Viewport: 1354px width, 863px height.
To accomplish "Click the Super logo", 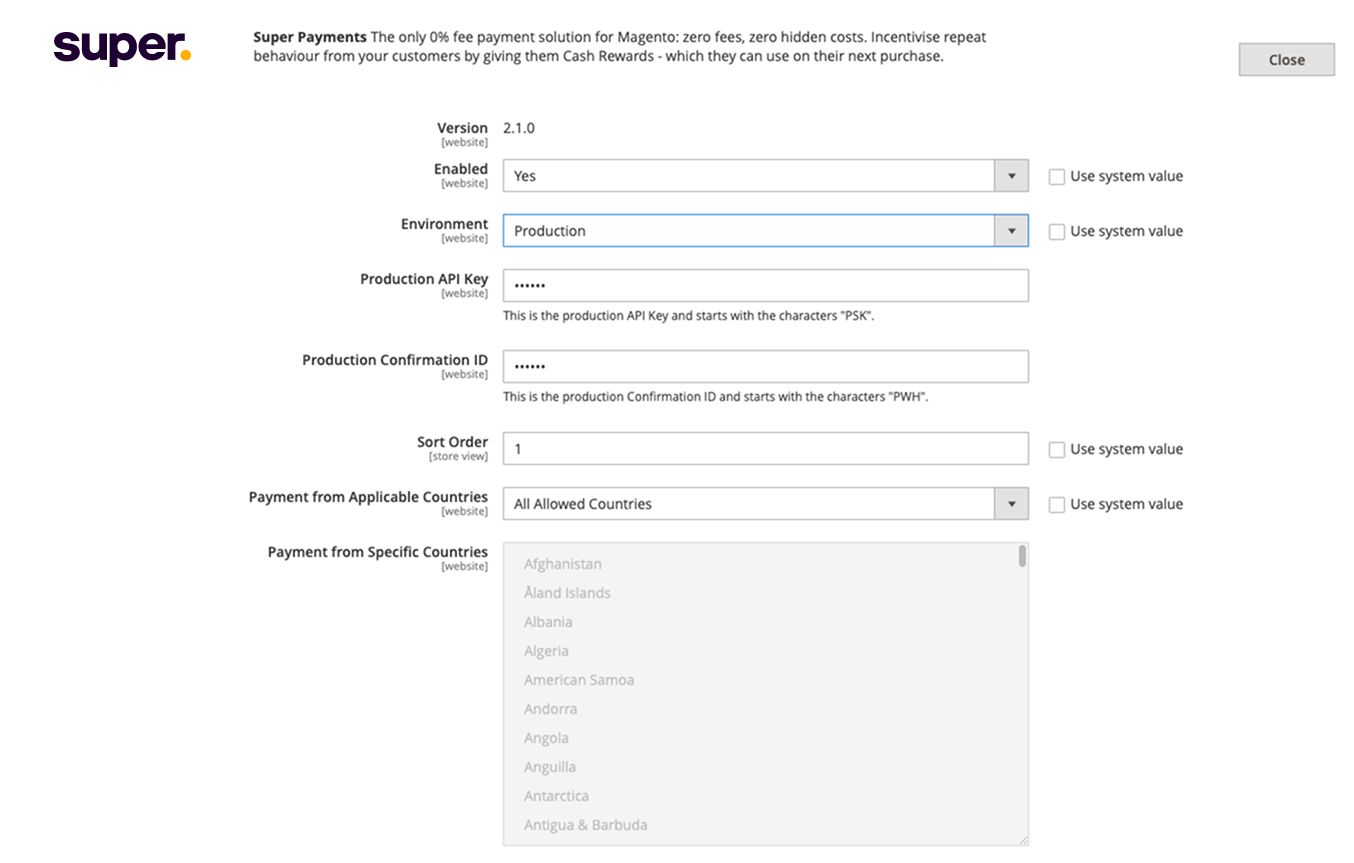I will 121,47.
